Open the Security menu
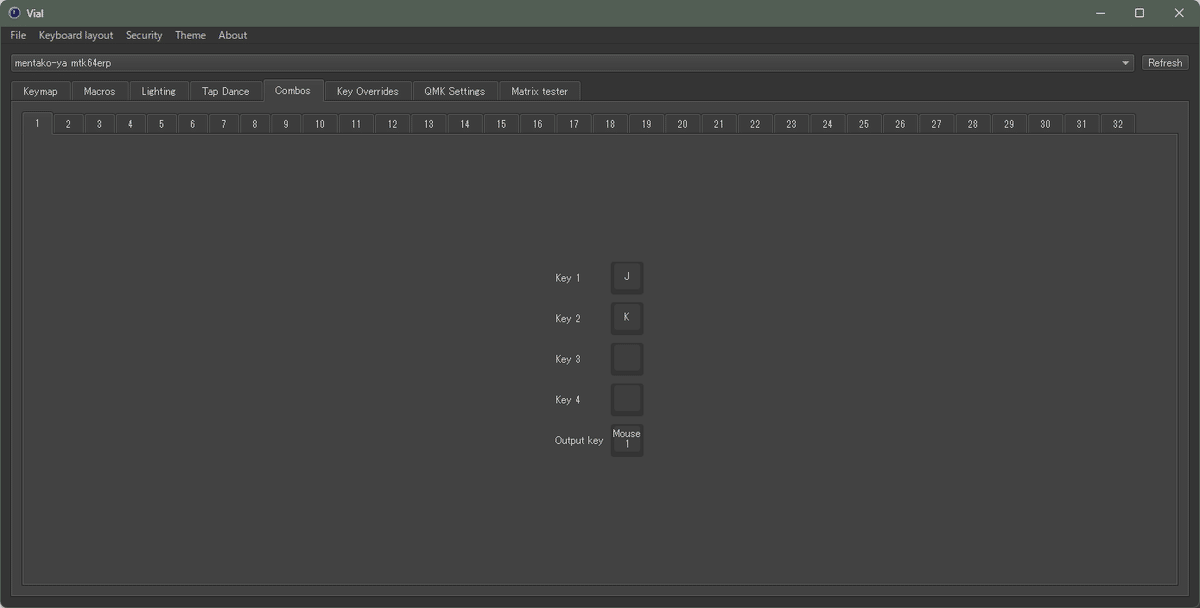 tap(144, 35)
